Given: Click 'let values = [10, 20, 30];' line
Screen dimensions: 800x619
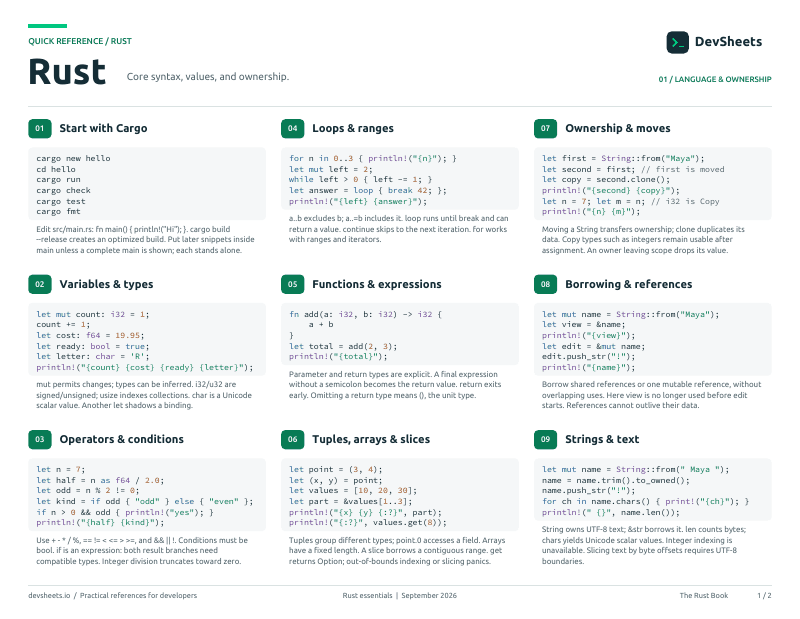Looking at the screenshot, I should [x=353, y=490].
